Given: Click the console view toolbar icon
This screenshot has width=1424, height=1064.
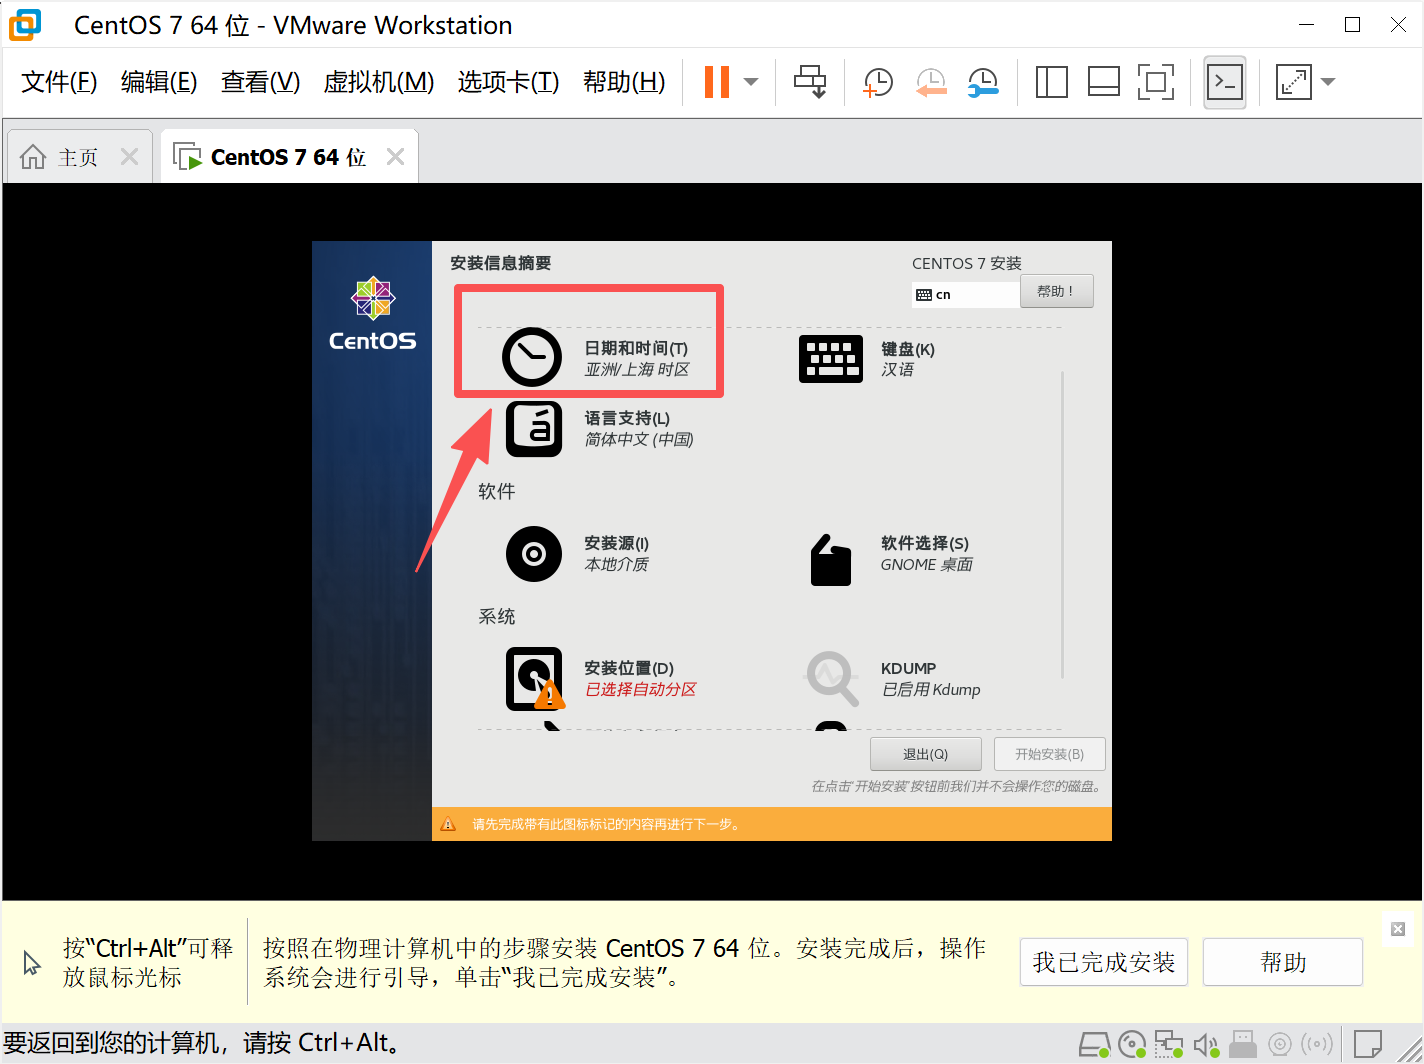Looking at the screenshot, I should click(1225, 82).
